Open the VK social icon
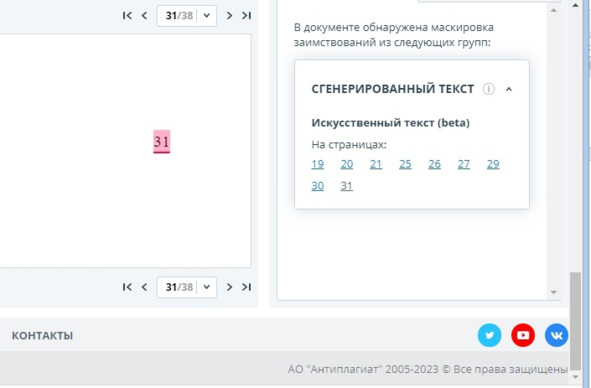The height and width of the screenshot is (388, 591). click(556, 335)
